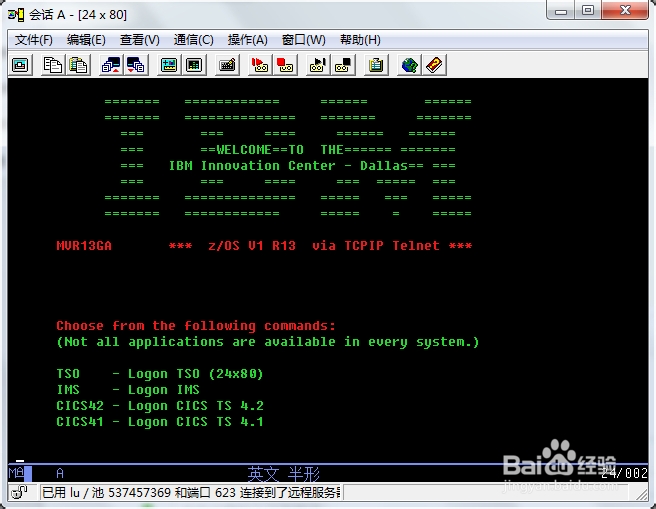This screenshot has width=656, height=509.
Task: Open the Keyboard Remap toolbar icon
Action: [227, 65]
